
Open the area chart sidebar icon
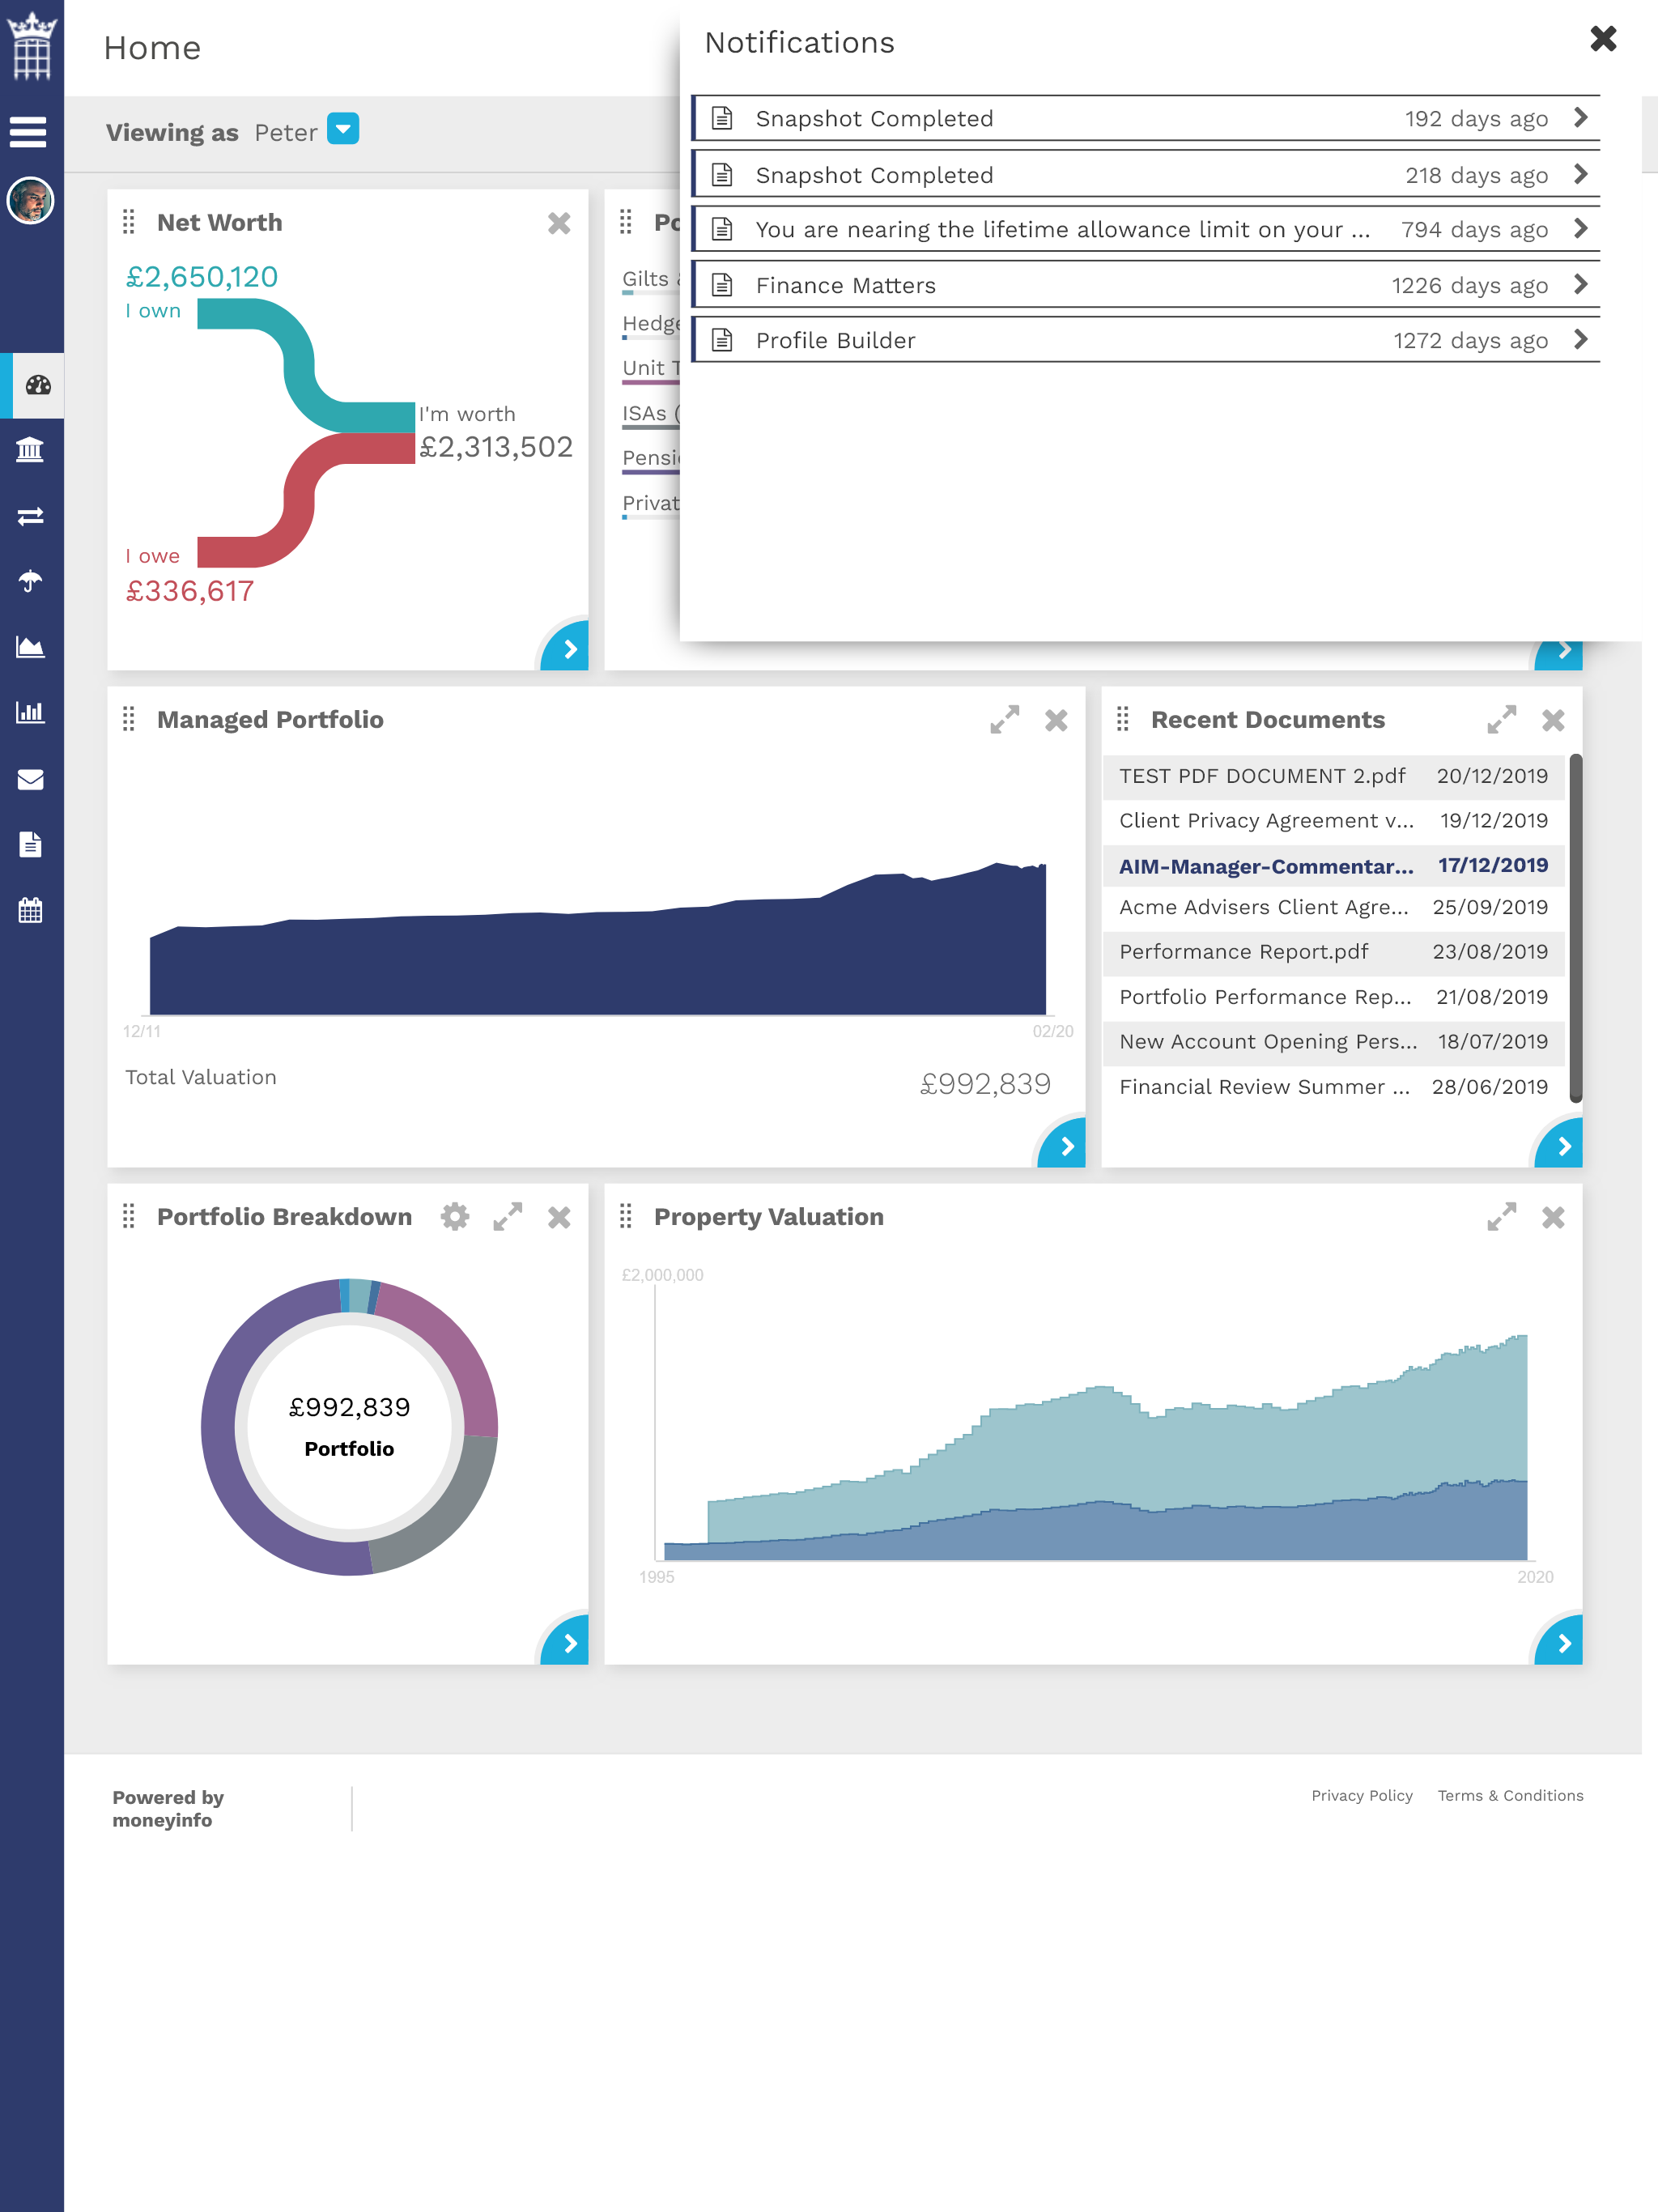pyautogui.click(x=31, y=647)
